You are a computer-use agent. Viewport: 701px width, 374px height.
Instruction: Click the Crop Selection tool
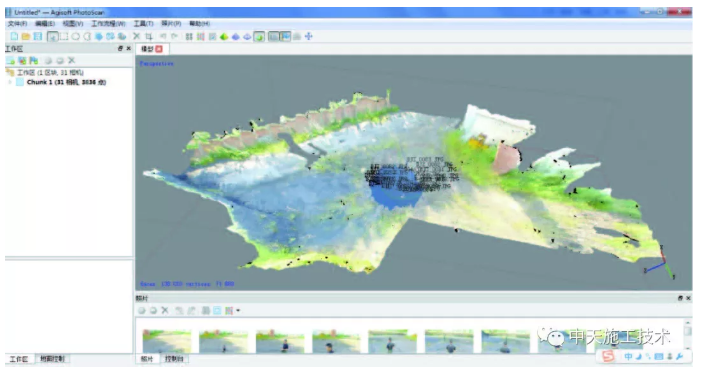pyautogui.click(x=149, y=37)
